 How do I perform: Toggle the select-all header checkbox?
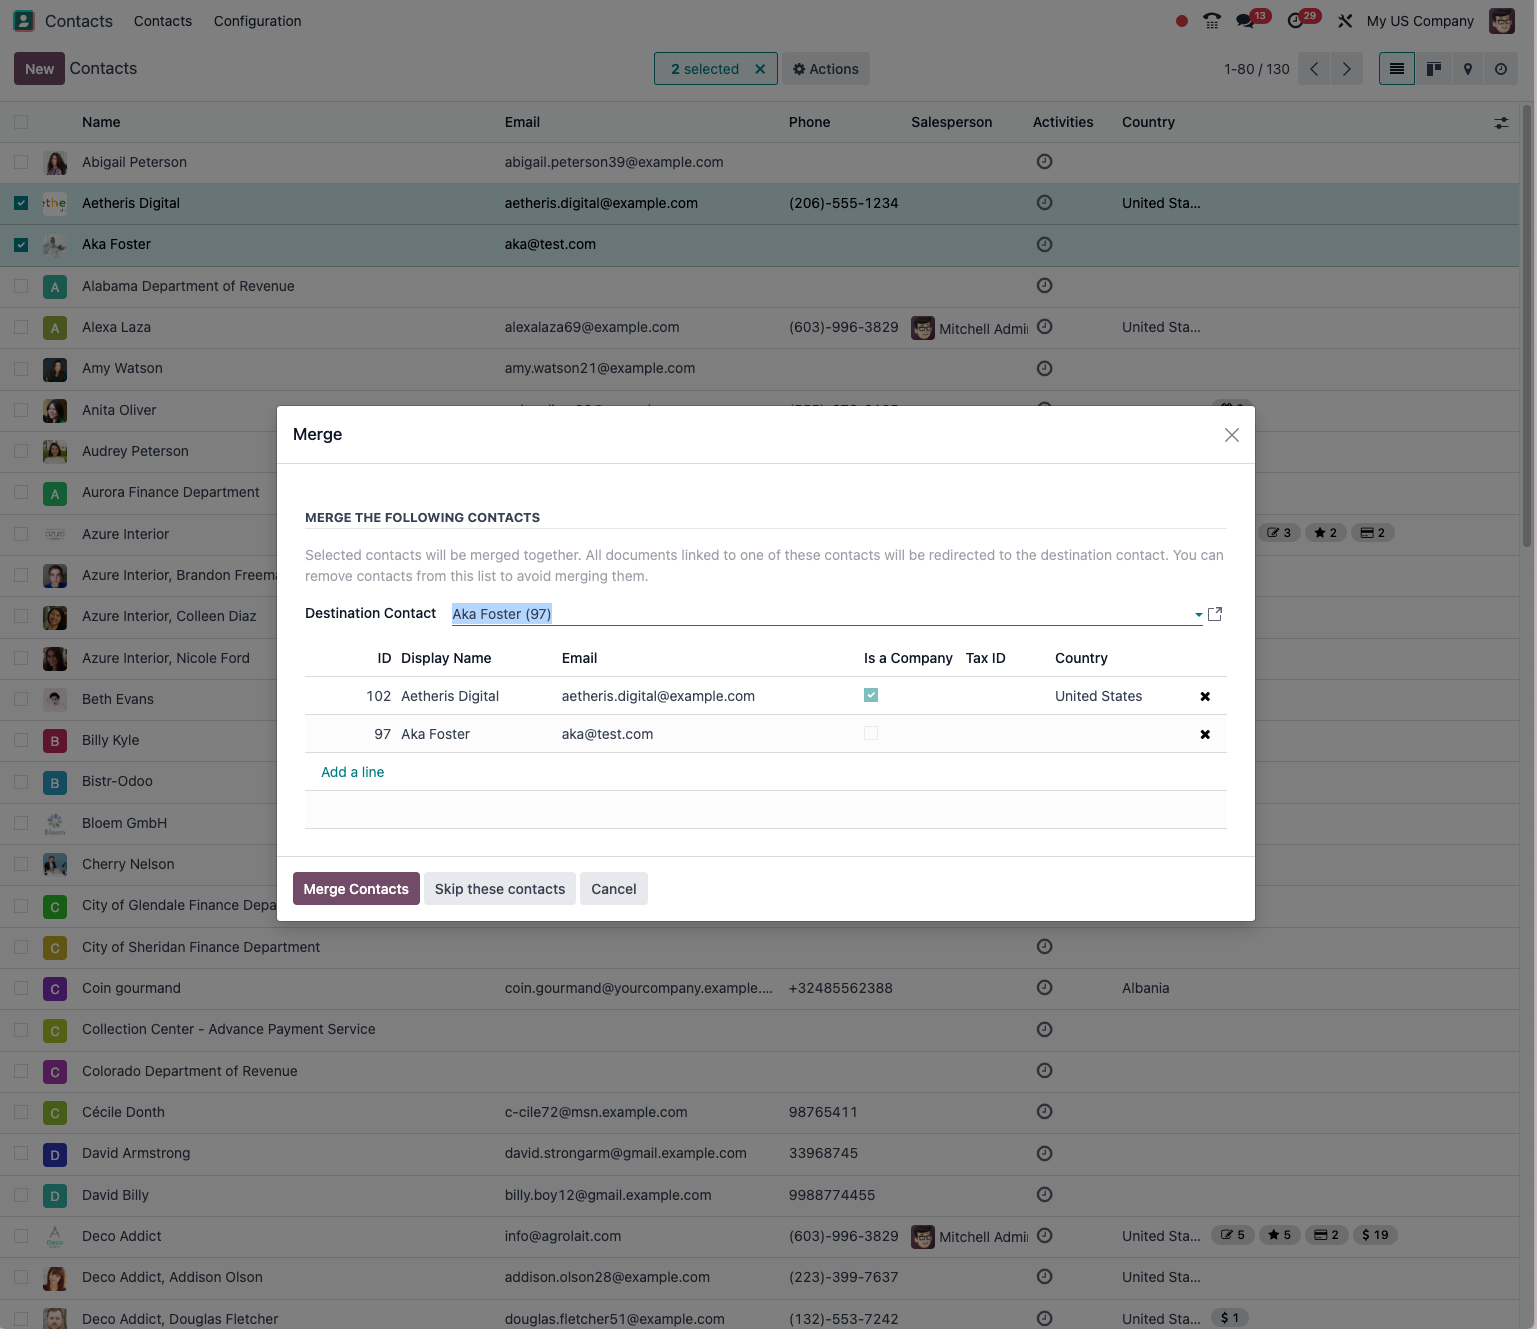(21, 122)
